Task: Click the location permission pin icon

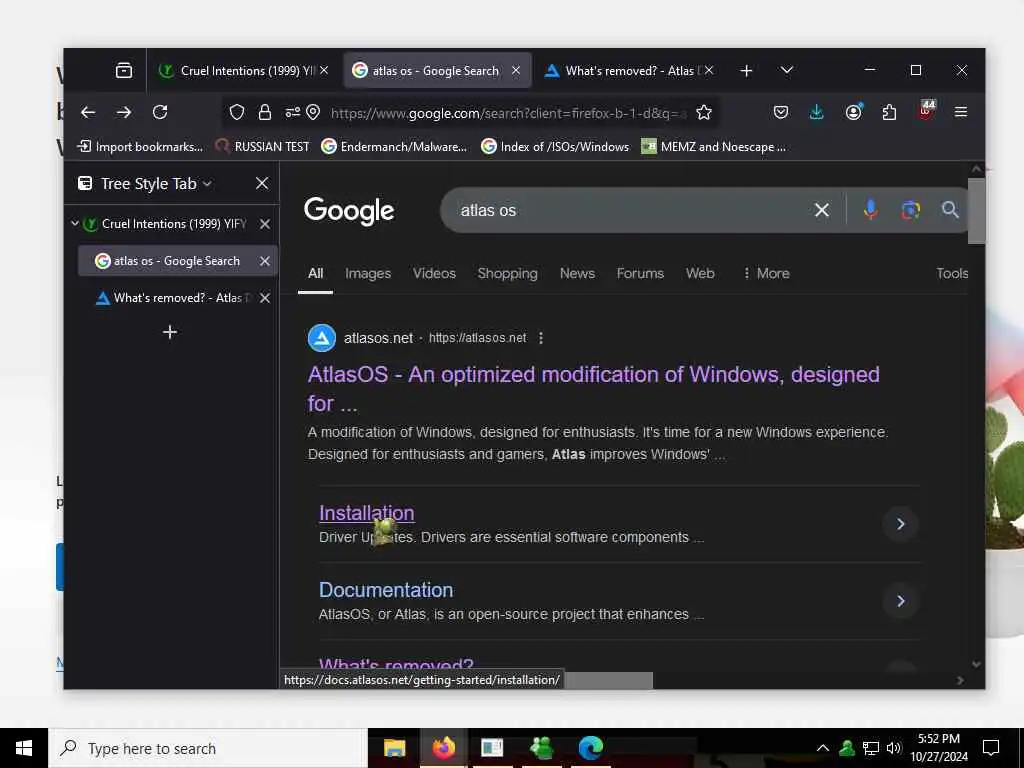Action: (x=313, y=112)
